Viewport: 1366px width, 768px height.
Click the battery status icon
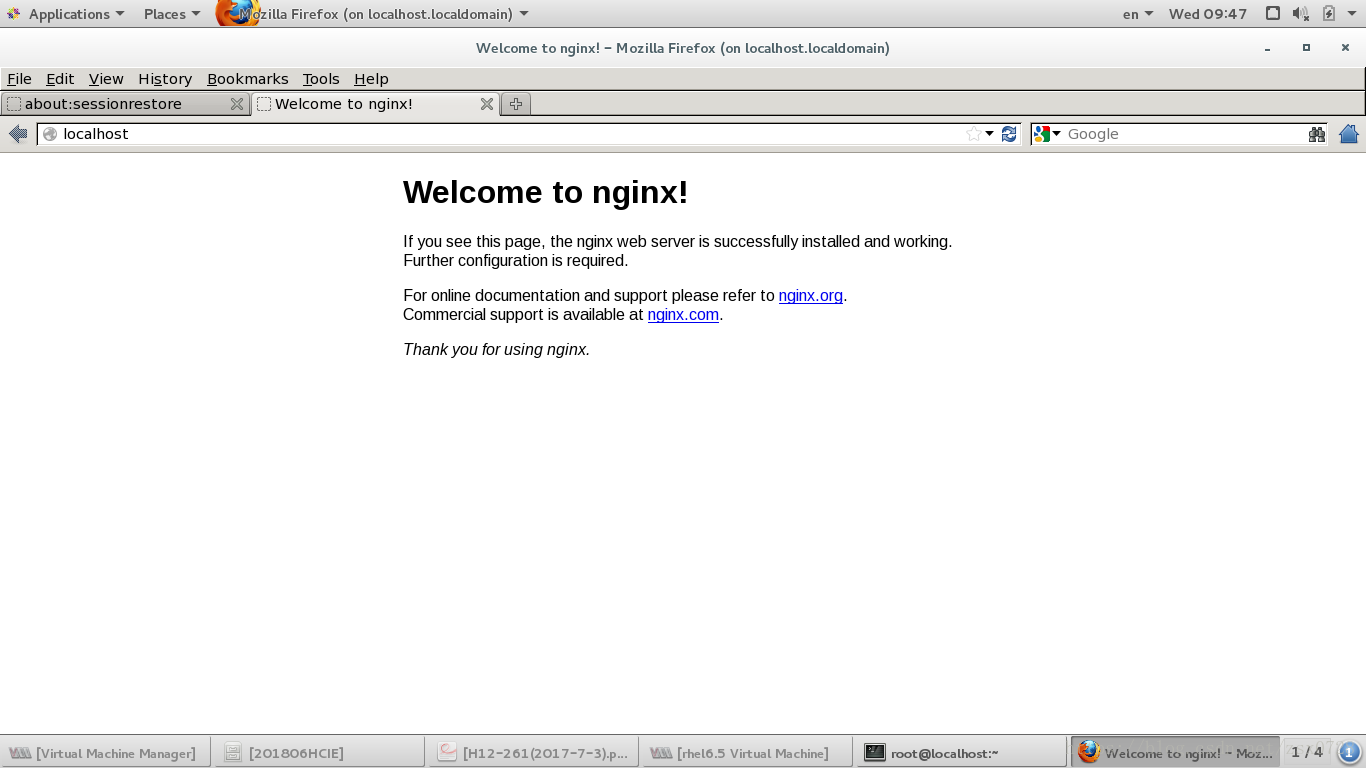coord(1328,14)
